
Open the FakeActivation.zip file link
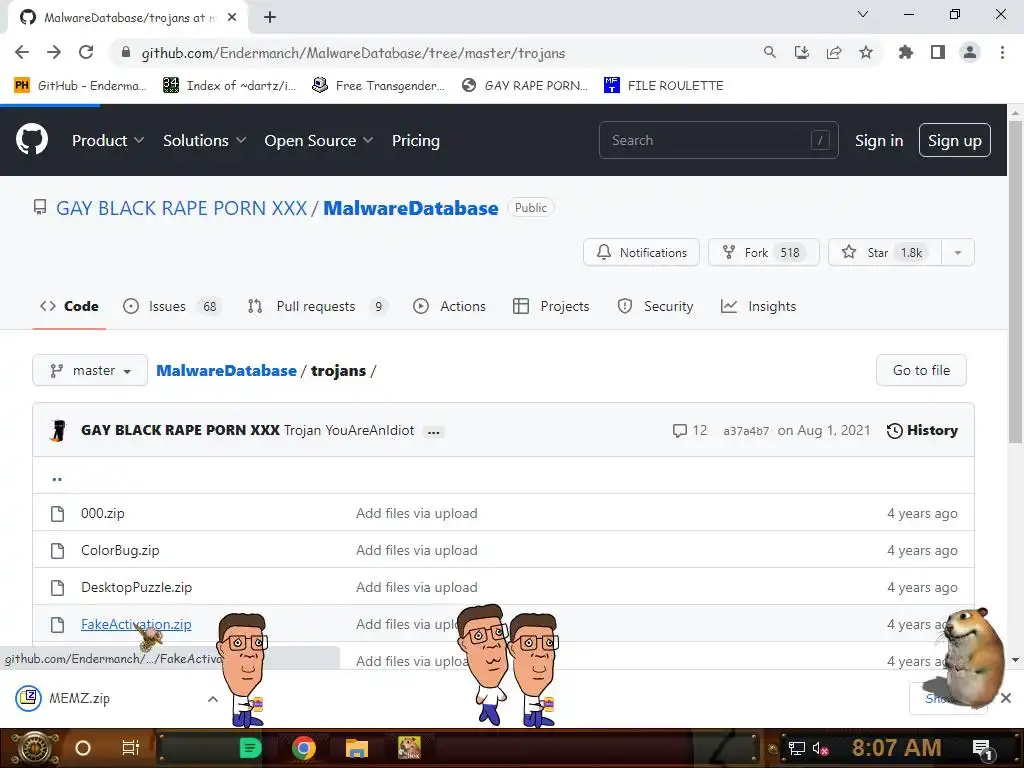coord(136,624)
